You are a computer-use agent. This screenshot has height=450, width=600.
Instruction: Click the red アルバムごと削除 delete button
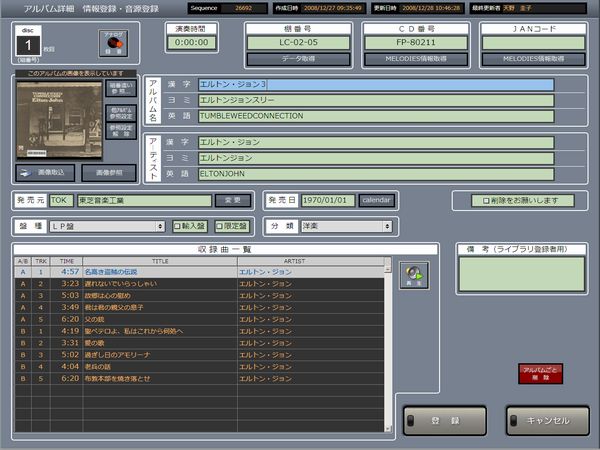tap(540, 374)
